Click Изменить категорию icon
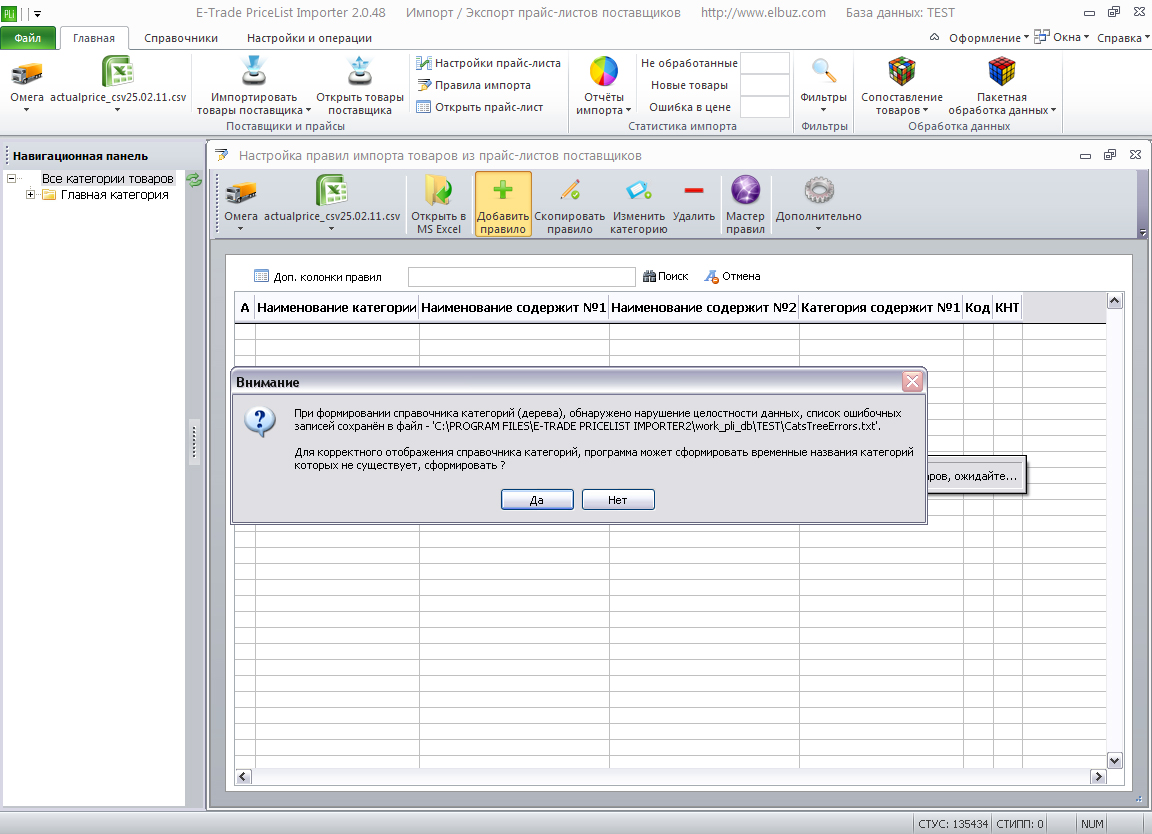1152x834 pixels. (x=638, y=190)
